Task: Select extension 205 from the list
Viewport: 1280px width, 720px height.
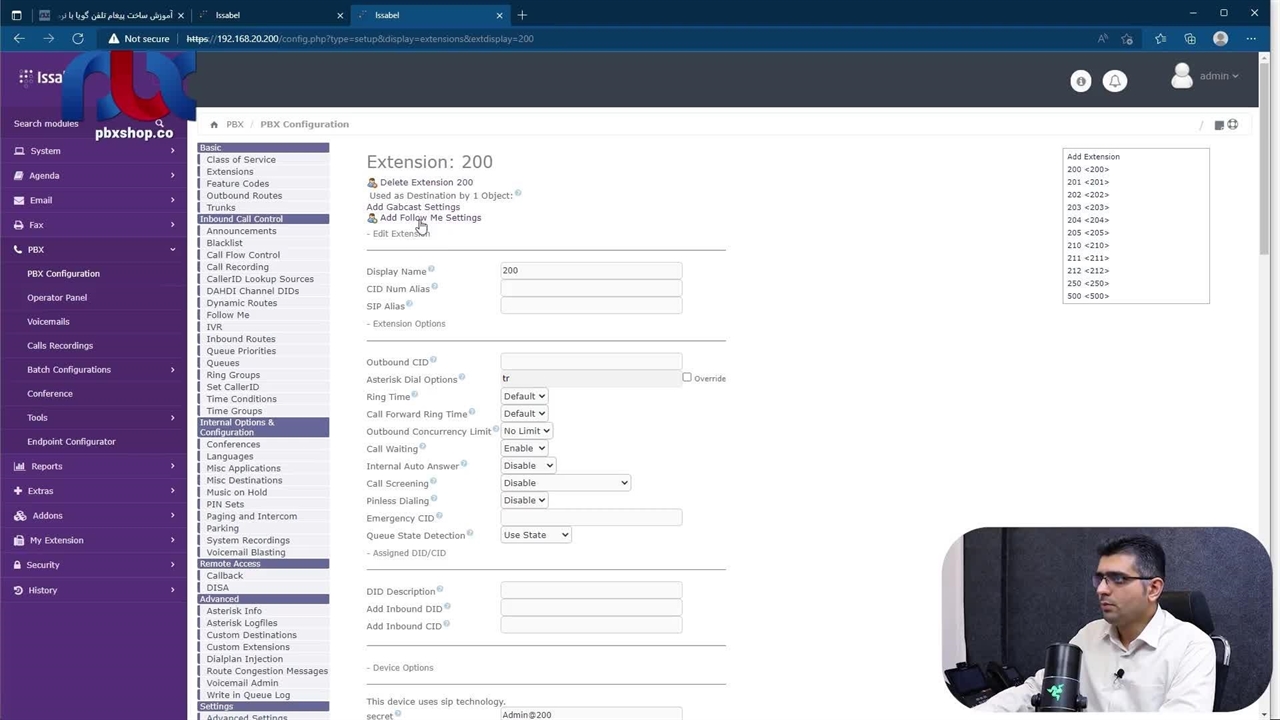Action: click(1088, 233)
